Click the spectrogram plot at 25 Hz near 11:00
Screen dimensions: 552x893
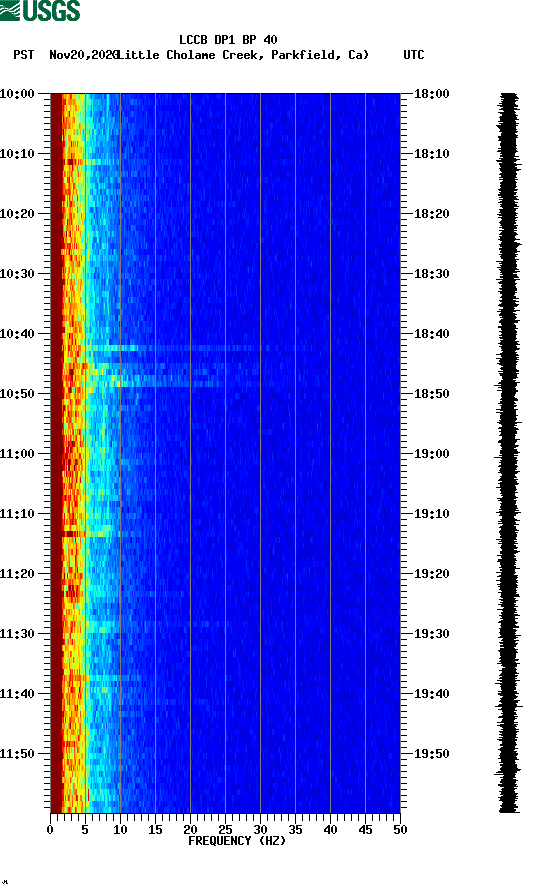point(225,453)
